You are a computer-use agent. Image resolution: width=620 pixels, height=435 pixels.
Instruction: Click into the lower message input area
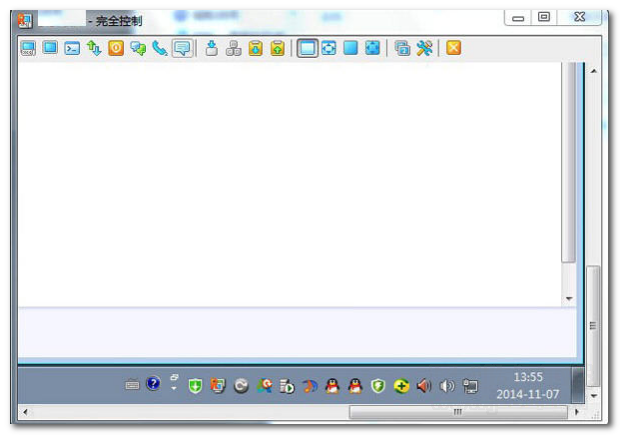coord(297,332)
